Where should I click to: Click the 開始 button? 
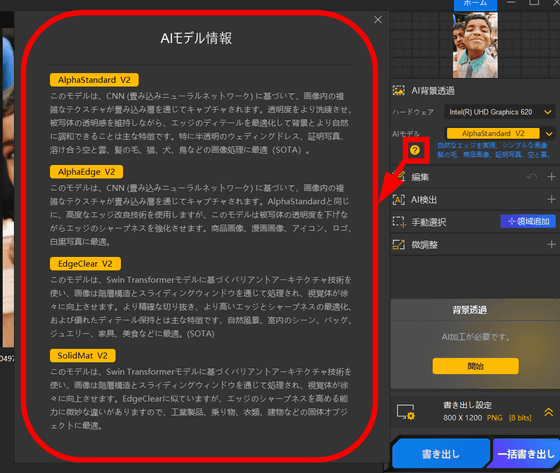pyautogui.click(x=475, y=366)
